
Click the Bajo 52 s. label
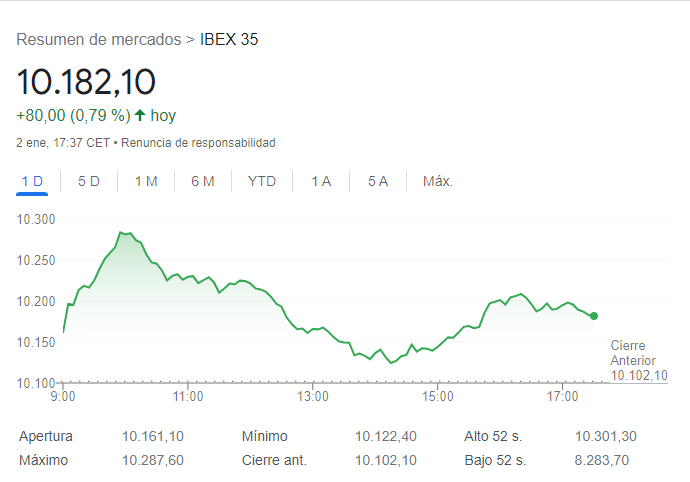[x=495, y=460]
